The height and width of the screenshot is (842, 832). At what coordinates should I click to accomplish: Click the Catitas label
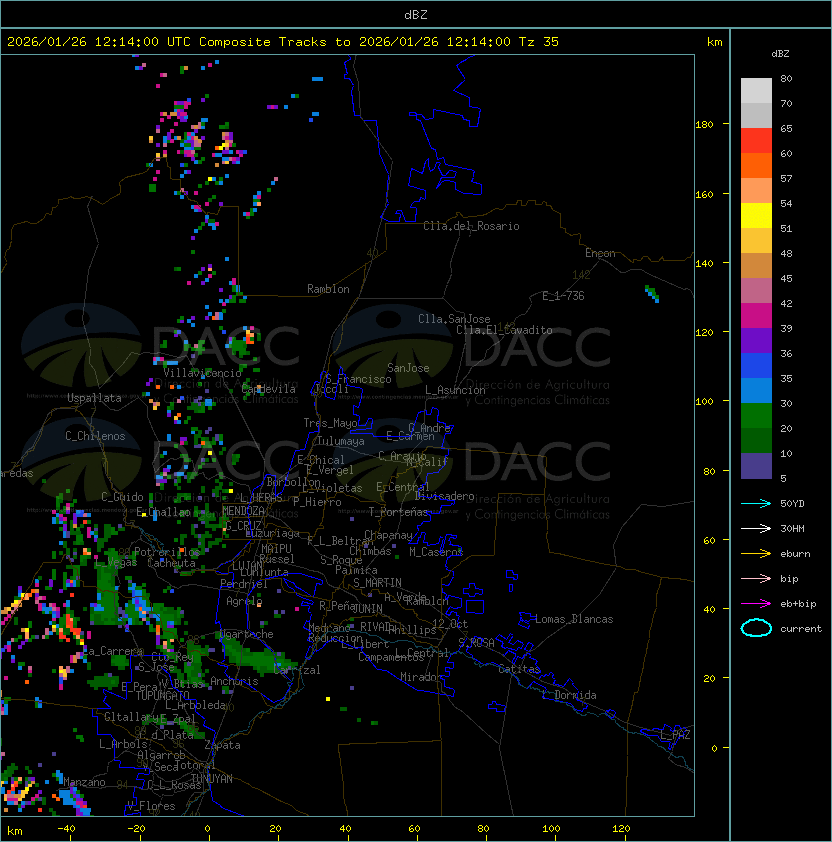click(519, 669)
